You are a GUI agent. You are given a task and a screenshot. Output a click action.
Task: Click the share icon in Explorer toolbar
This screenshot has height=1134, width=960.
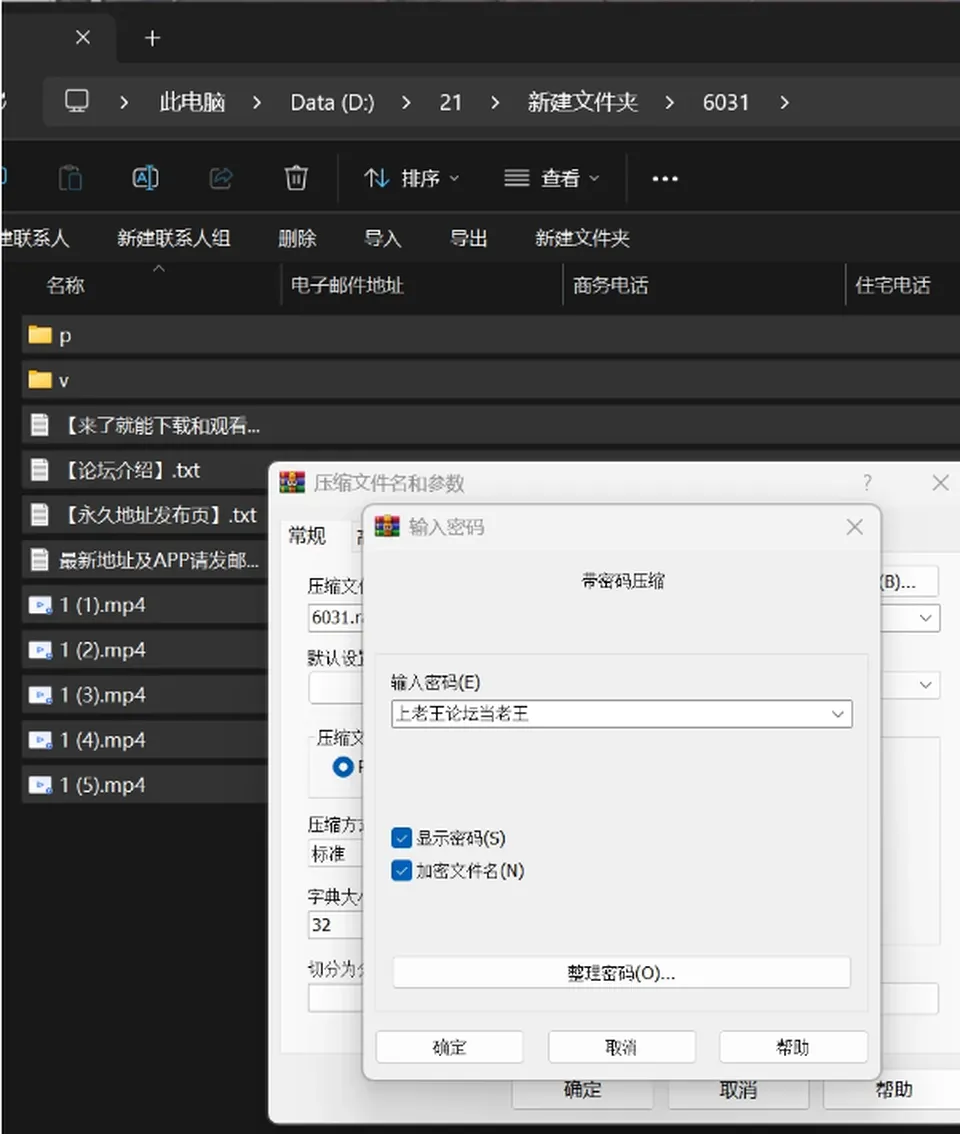[x=221, y=178]
